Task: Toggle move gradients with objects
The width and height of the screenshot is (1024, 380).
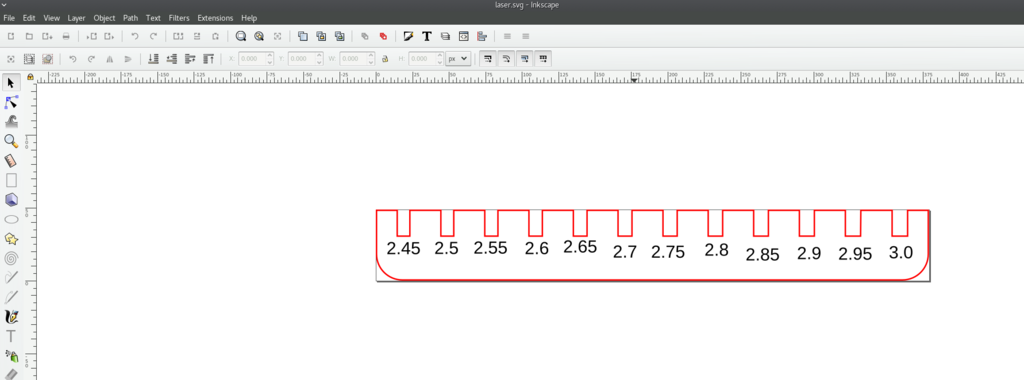Action: pos(524,59)
